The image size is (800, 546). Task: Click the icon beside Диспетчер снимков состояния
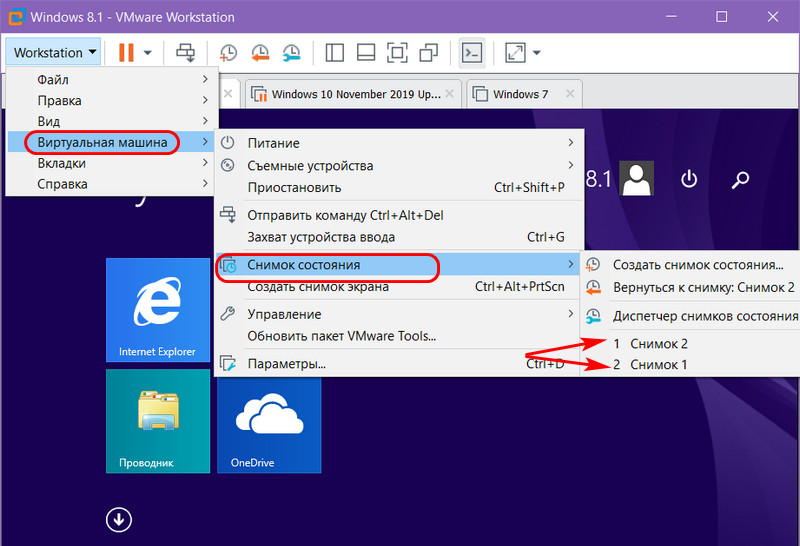click(593, 316)
